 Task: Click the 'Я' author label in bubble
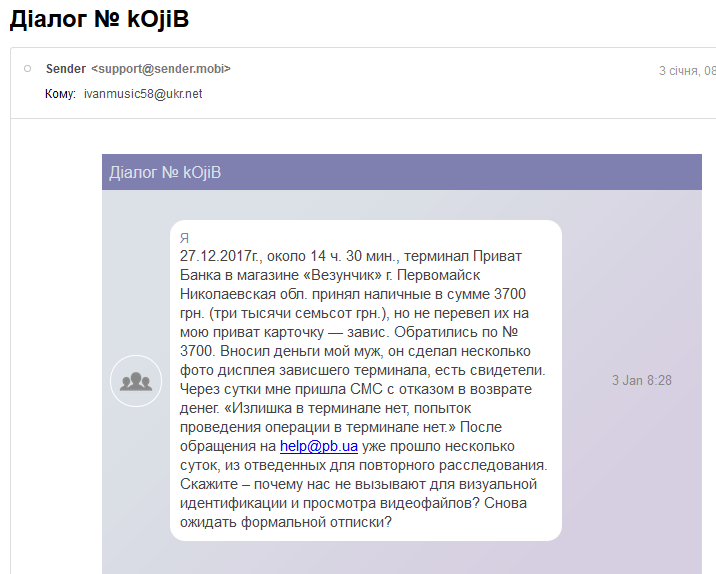184,239
